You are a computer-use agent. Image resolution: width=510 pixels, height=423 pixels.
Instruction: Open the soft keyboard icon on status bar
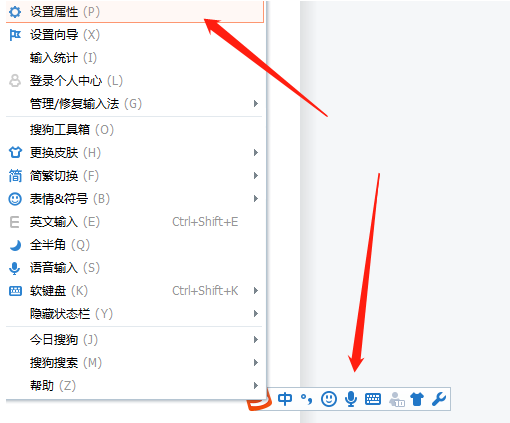coord(373,399)
